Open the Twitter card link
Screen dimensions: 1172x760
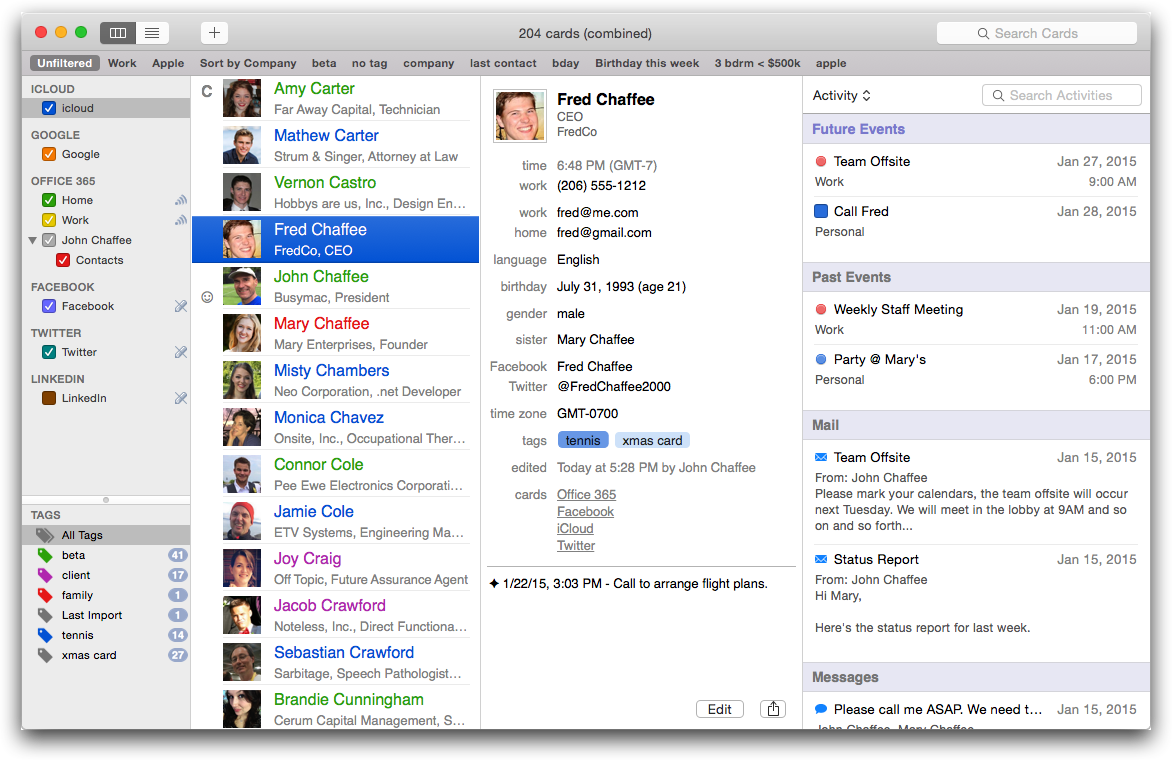pos(576,546)
